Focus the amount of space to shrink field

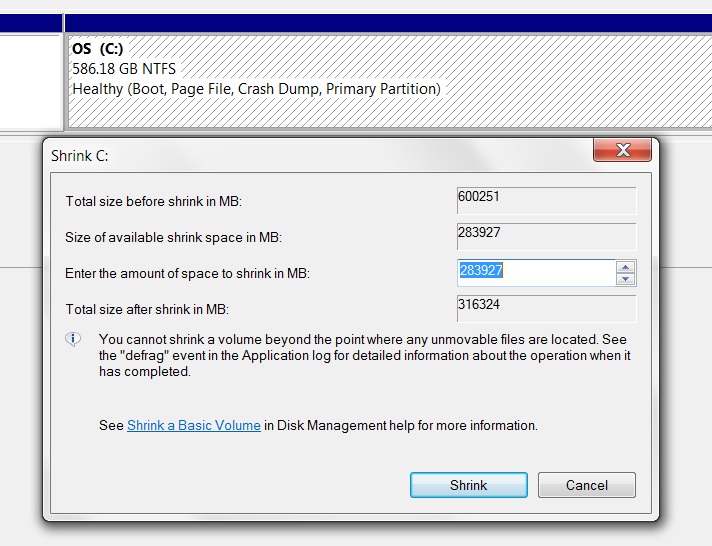[536, 273]
